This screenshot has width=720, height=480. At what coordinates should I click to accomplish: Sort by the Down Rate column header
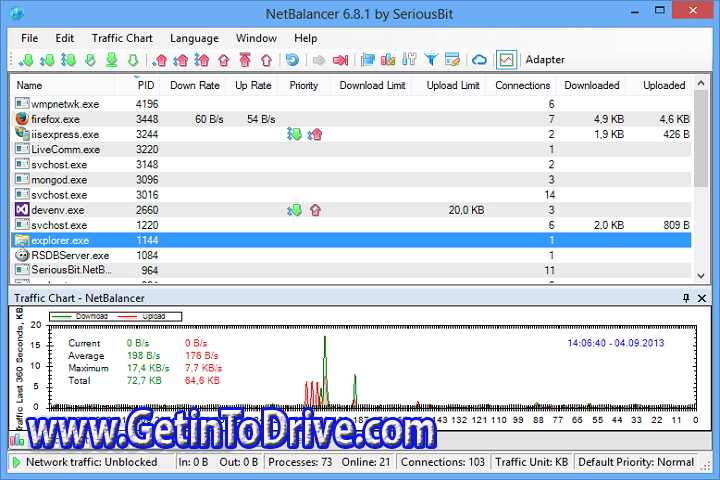click(x=193, y=85)
